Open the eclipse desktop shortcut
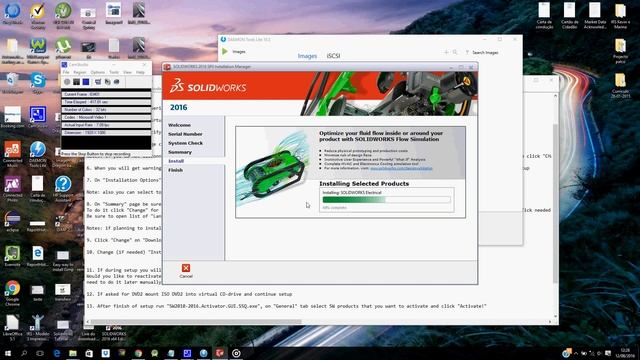This screenshot has height=360, width=640. 12,222
